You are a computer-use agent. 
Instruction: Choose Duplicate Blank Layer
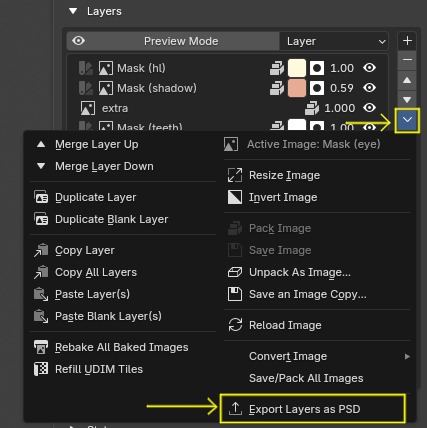[x=123, y=219]
